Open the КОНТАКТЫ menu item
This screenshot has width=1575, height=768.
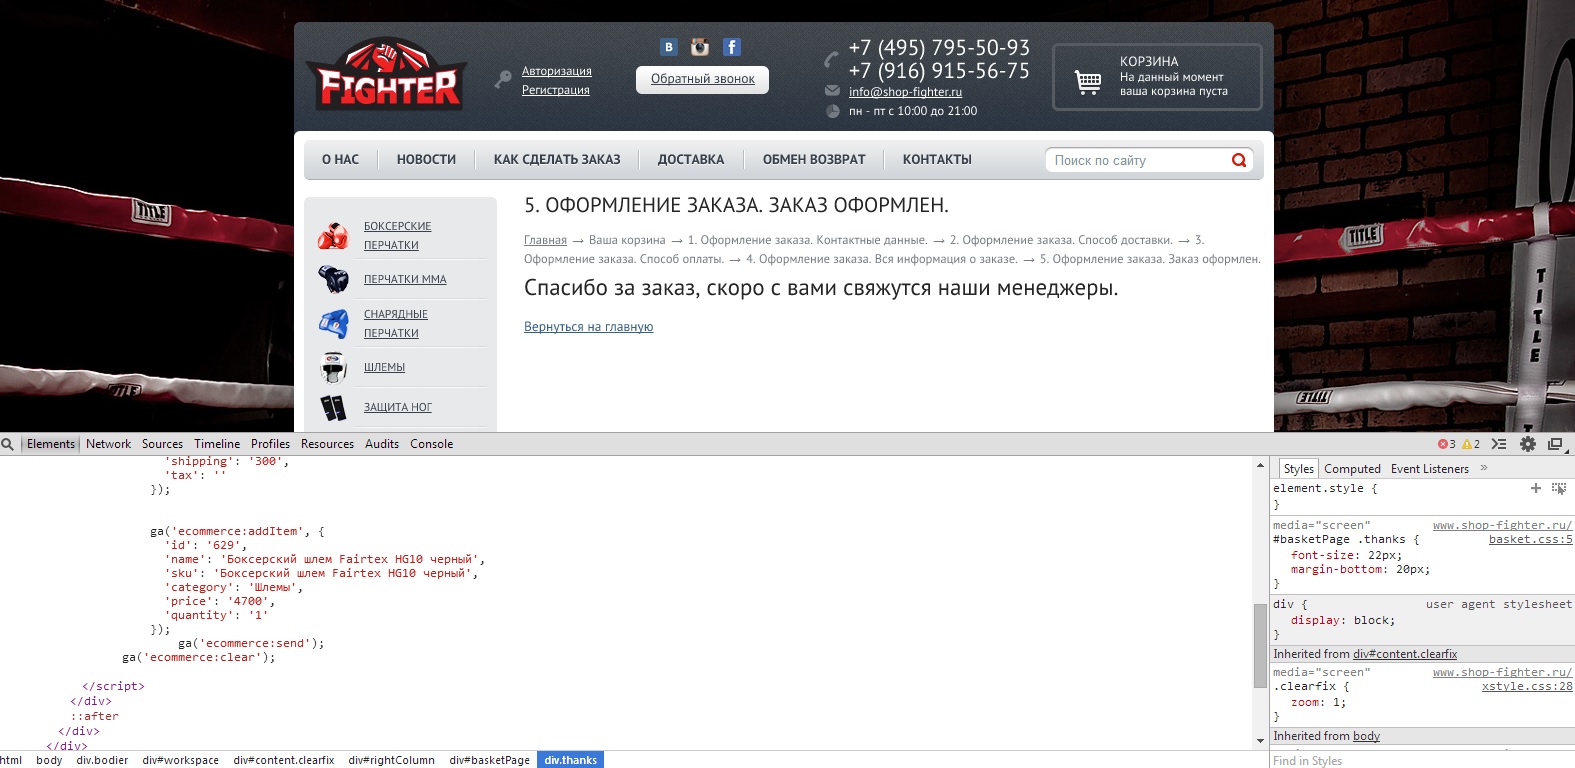point(937,160)
